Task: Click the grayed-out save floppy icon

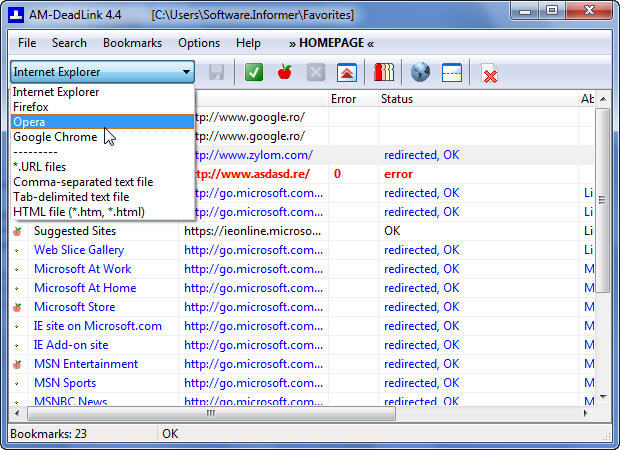Action: click(216, 73)
